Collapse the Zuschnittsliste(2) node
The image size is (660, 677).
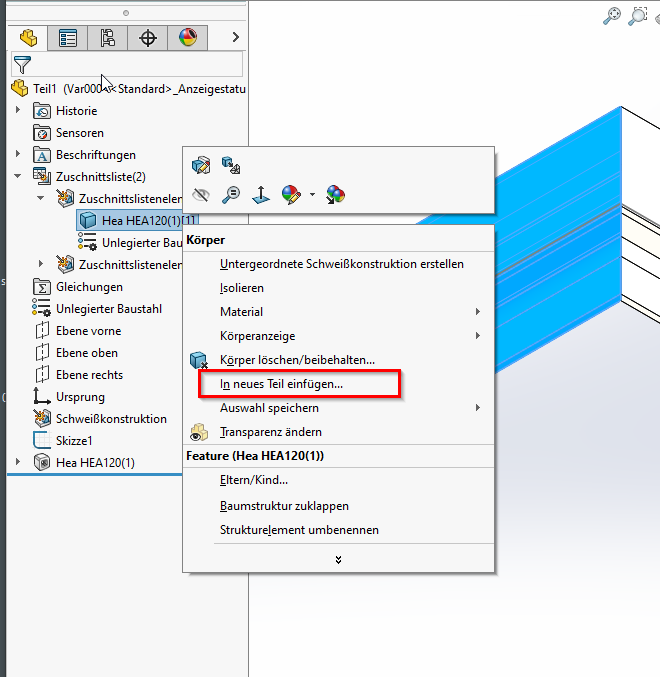[x=18, y=176]
